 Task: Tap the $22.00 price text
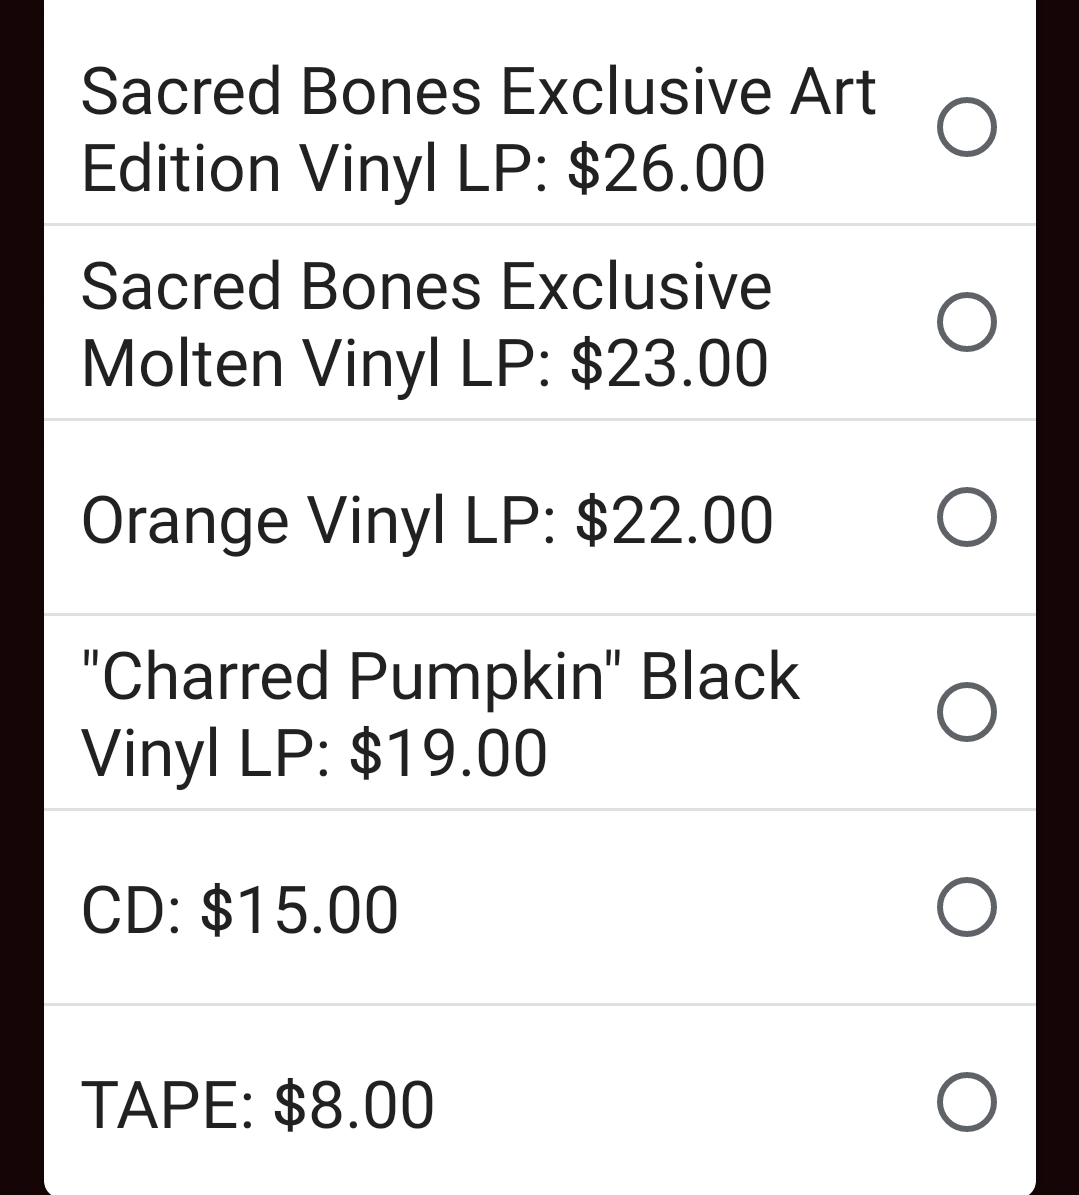674,520
